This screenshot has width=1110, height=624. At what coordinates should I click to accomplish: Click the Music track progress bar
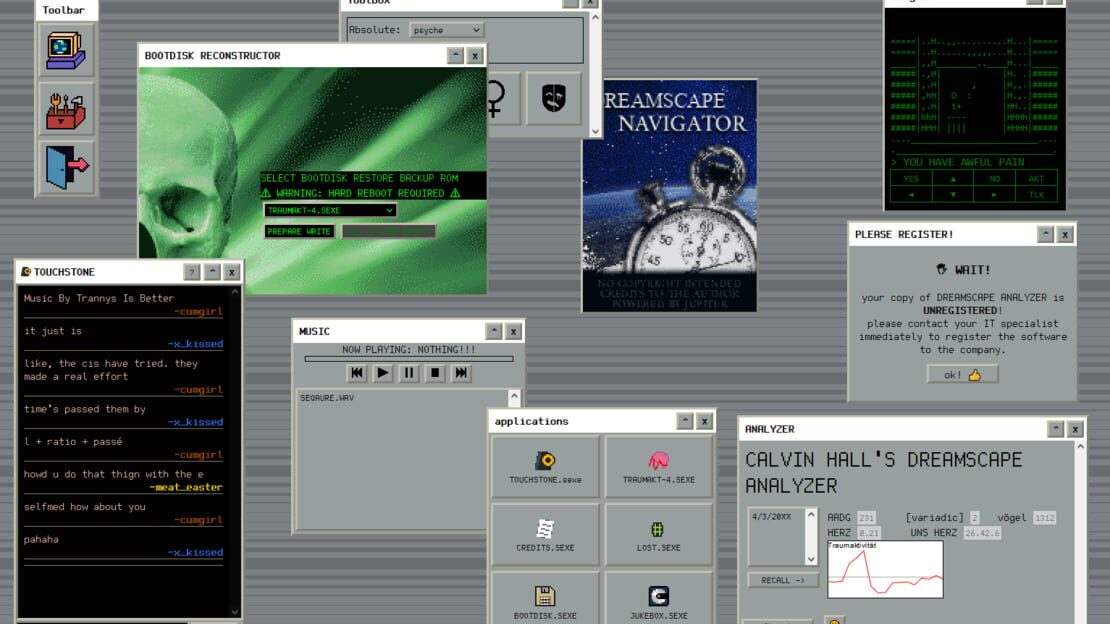tap(409, 359)
